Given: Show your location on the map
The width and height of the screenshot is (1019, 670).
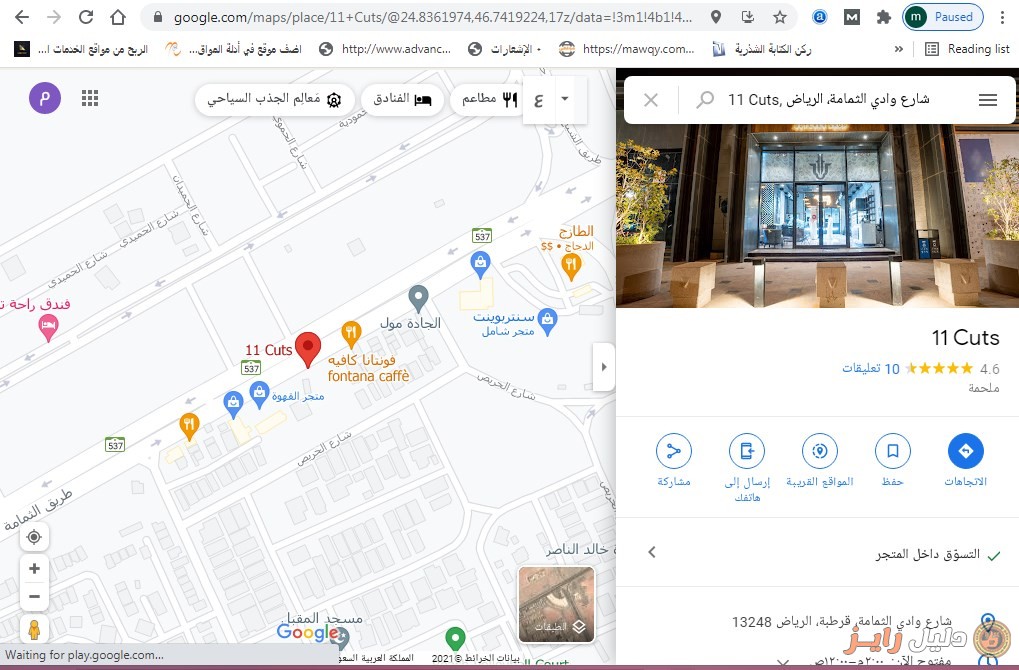Looking at the screenshot, I should click(34, 537).
